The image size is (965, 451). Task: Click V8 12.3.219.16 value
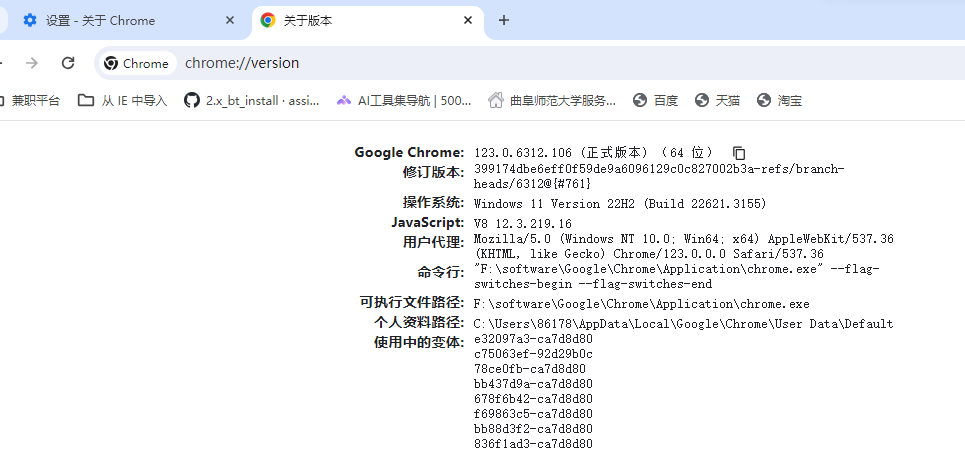coord(523,223)
